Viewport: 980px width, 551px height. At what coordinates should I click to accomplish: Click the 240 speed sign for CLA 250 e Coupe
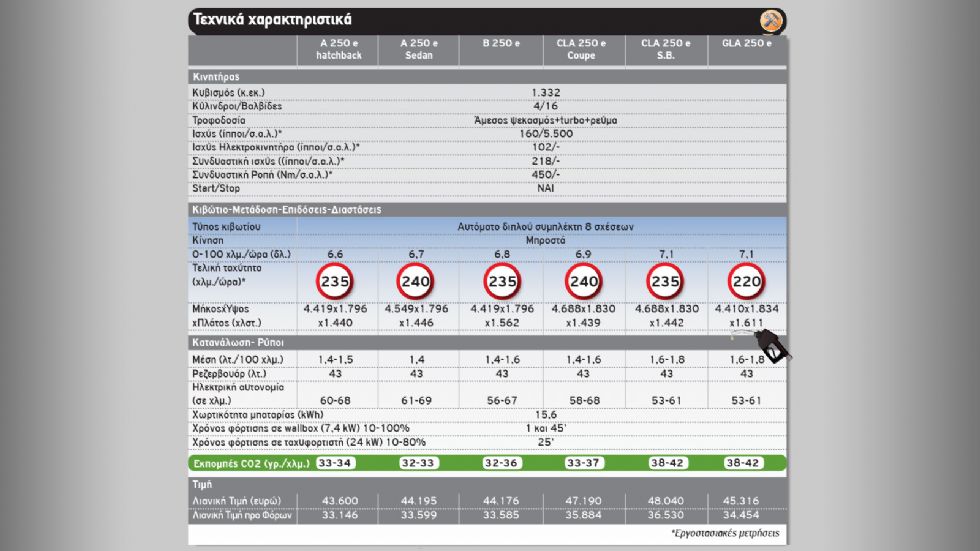pyautogui.click(x=584, y=282)
